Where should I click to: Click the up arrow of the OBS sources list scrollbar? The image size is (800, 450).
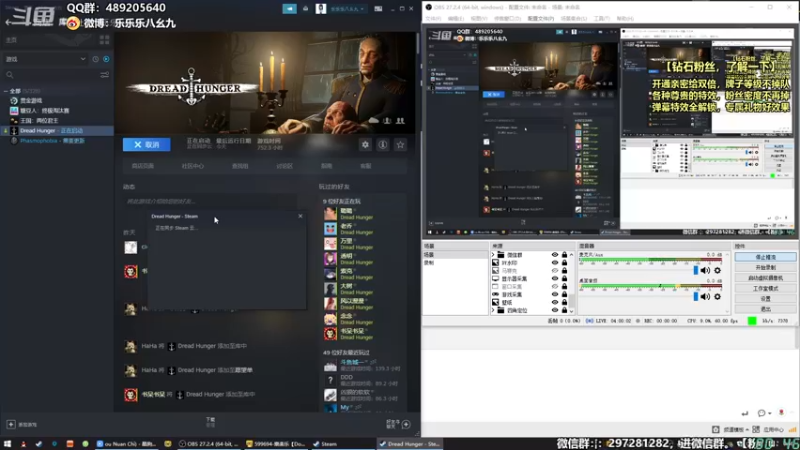click(571, 255)
